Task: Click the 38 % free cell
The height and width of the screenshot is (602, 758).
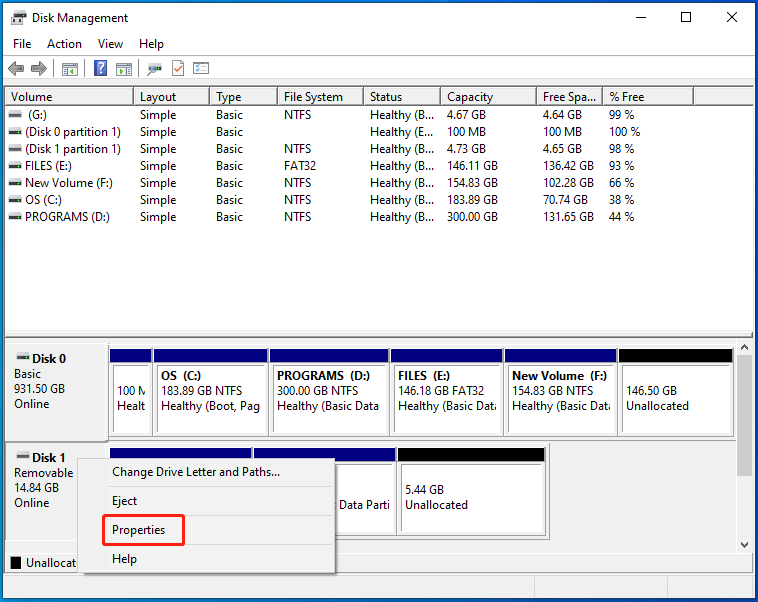Action: 621,200
